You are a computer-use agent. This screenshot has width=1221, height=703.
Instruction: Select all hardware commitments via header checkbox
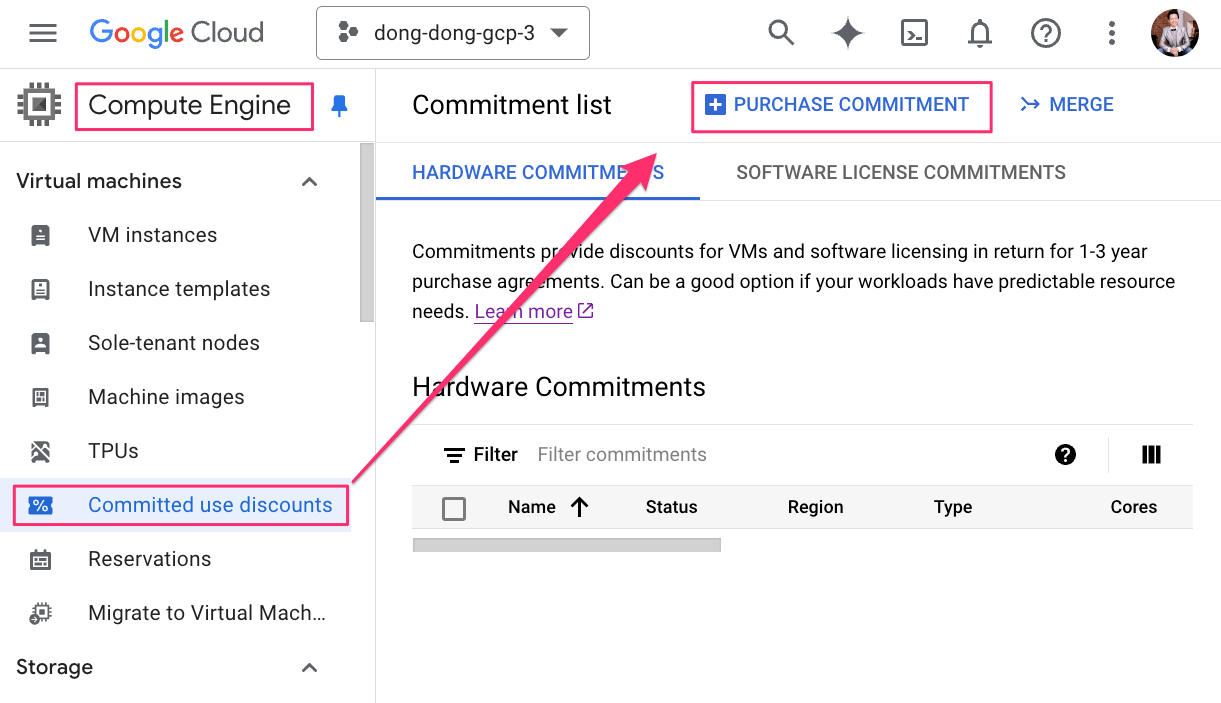tap(454, 507)
